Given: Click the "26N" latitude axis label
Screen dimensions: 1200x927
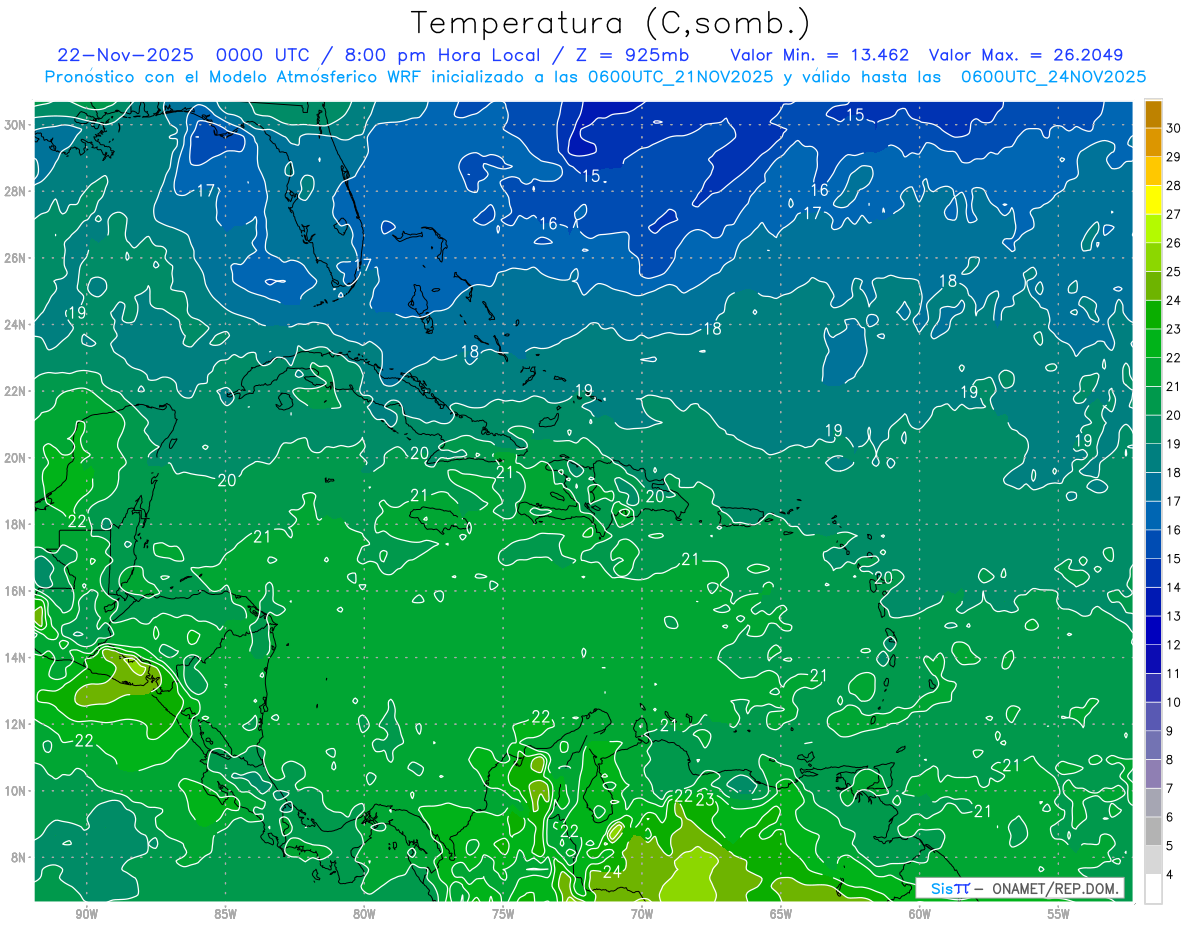Looking at the screenshot, I should 17,258.
